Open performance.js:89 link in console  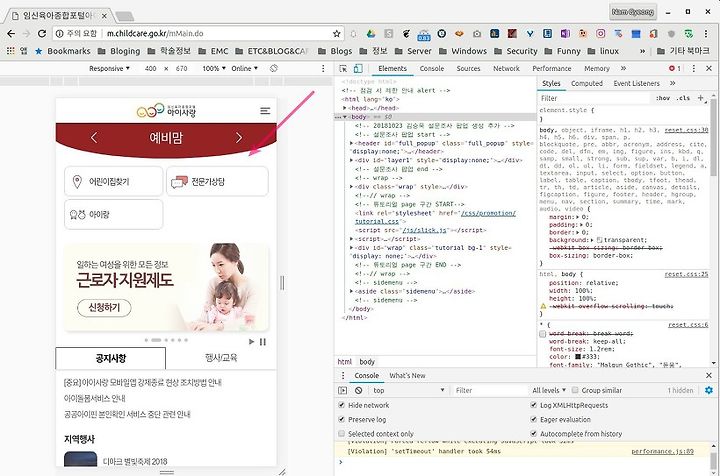[x=662, y=451]
